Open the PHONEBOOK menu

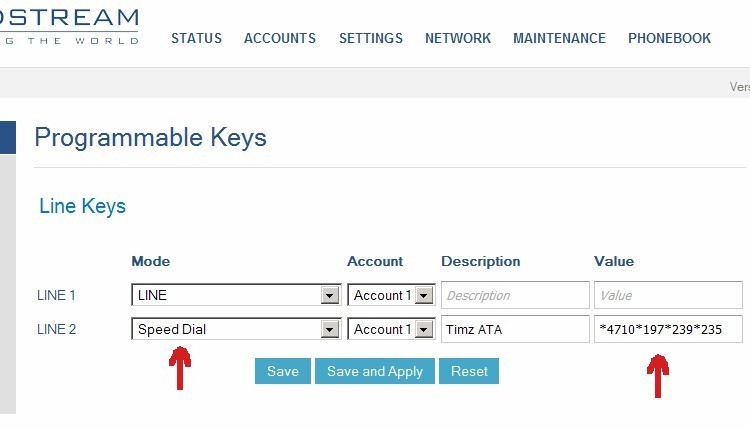pyautogui.click(x=669, y=39)
